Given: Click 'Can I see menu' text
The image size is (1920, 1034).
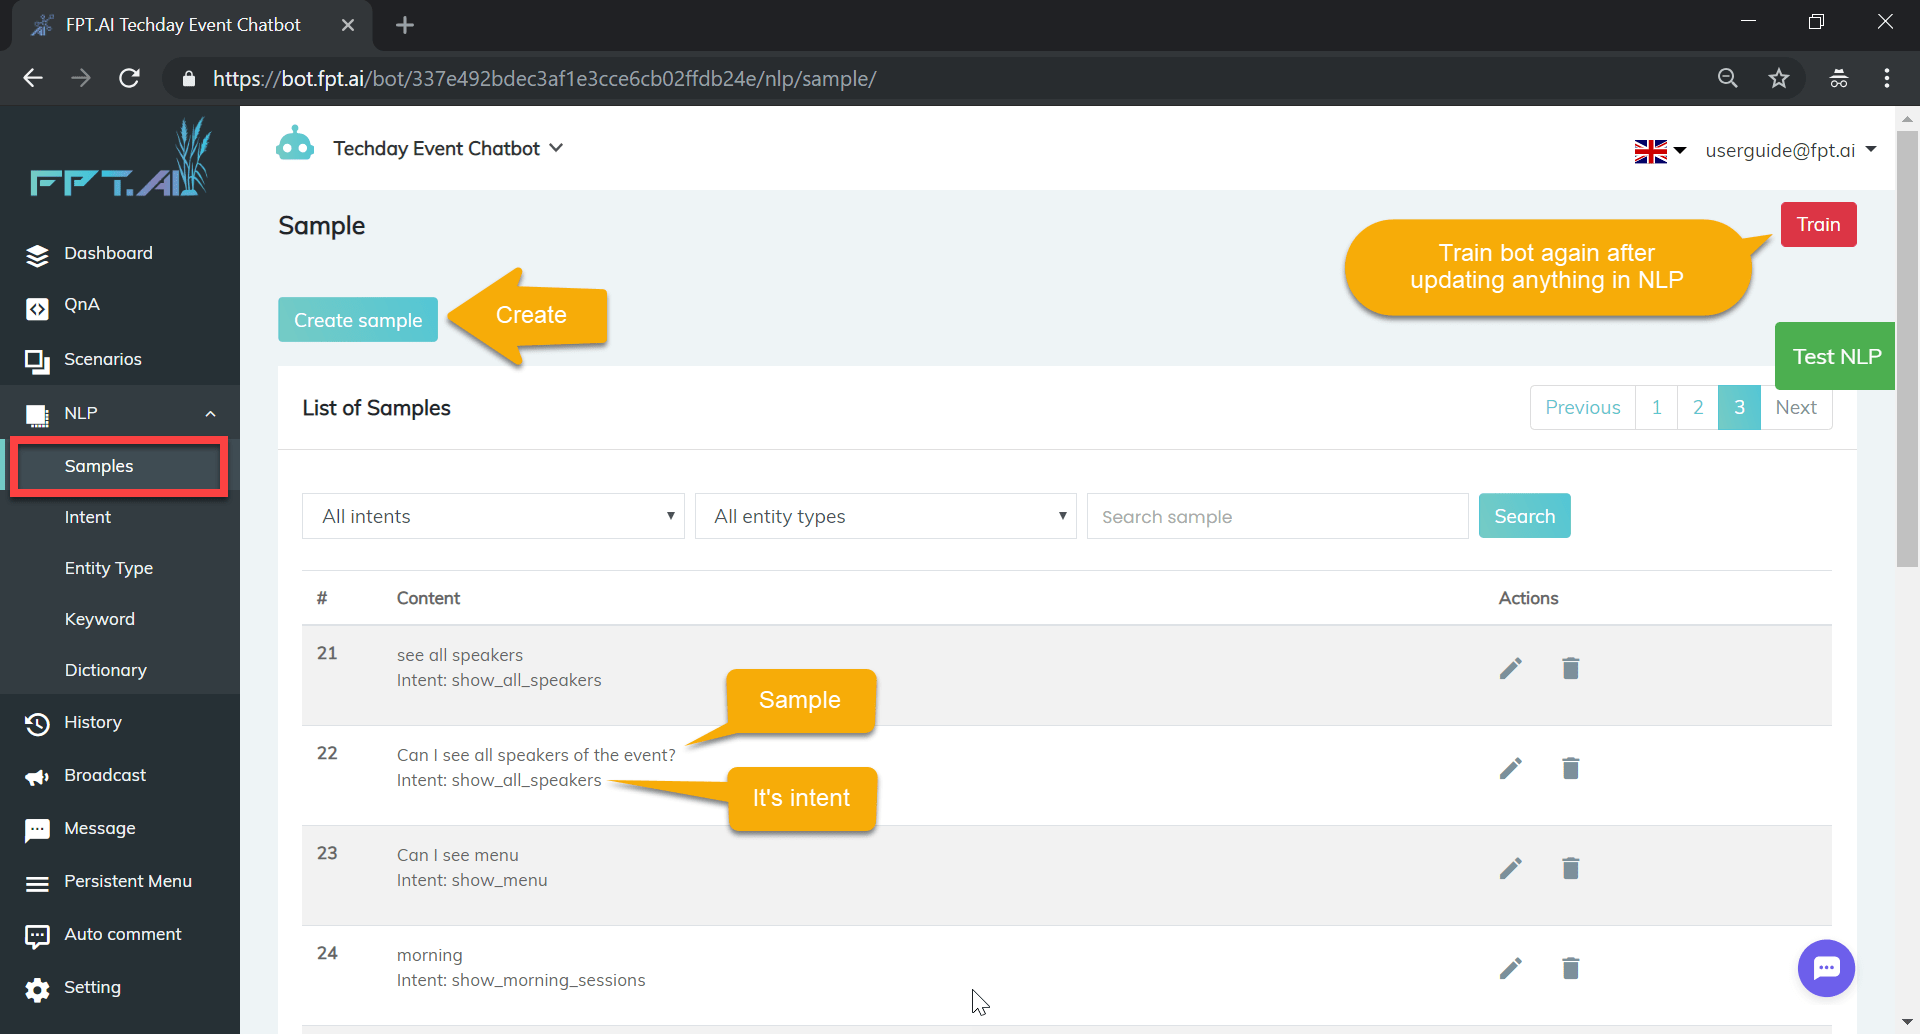Looking at the screenshot, I should [x=457, y=855].
